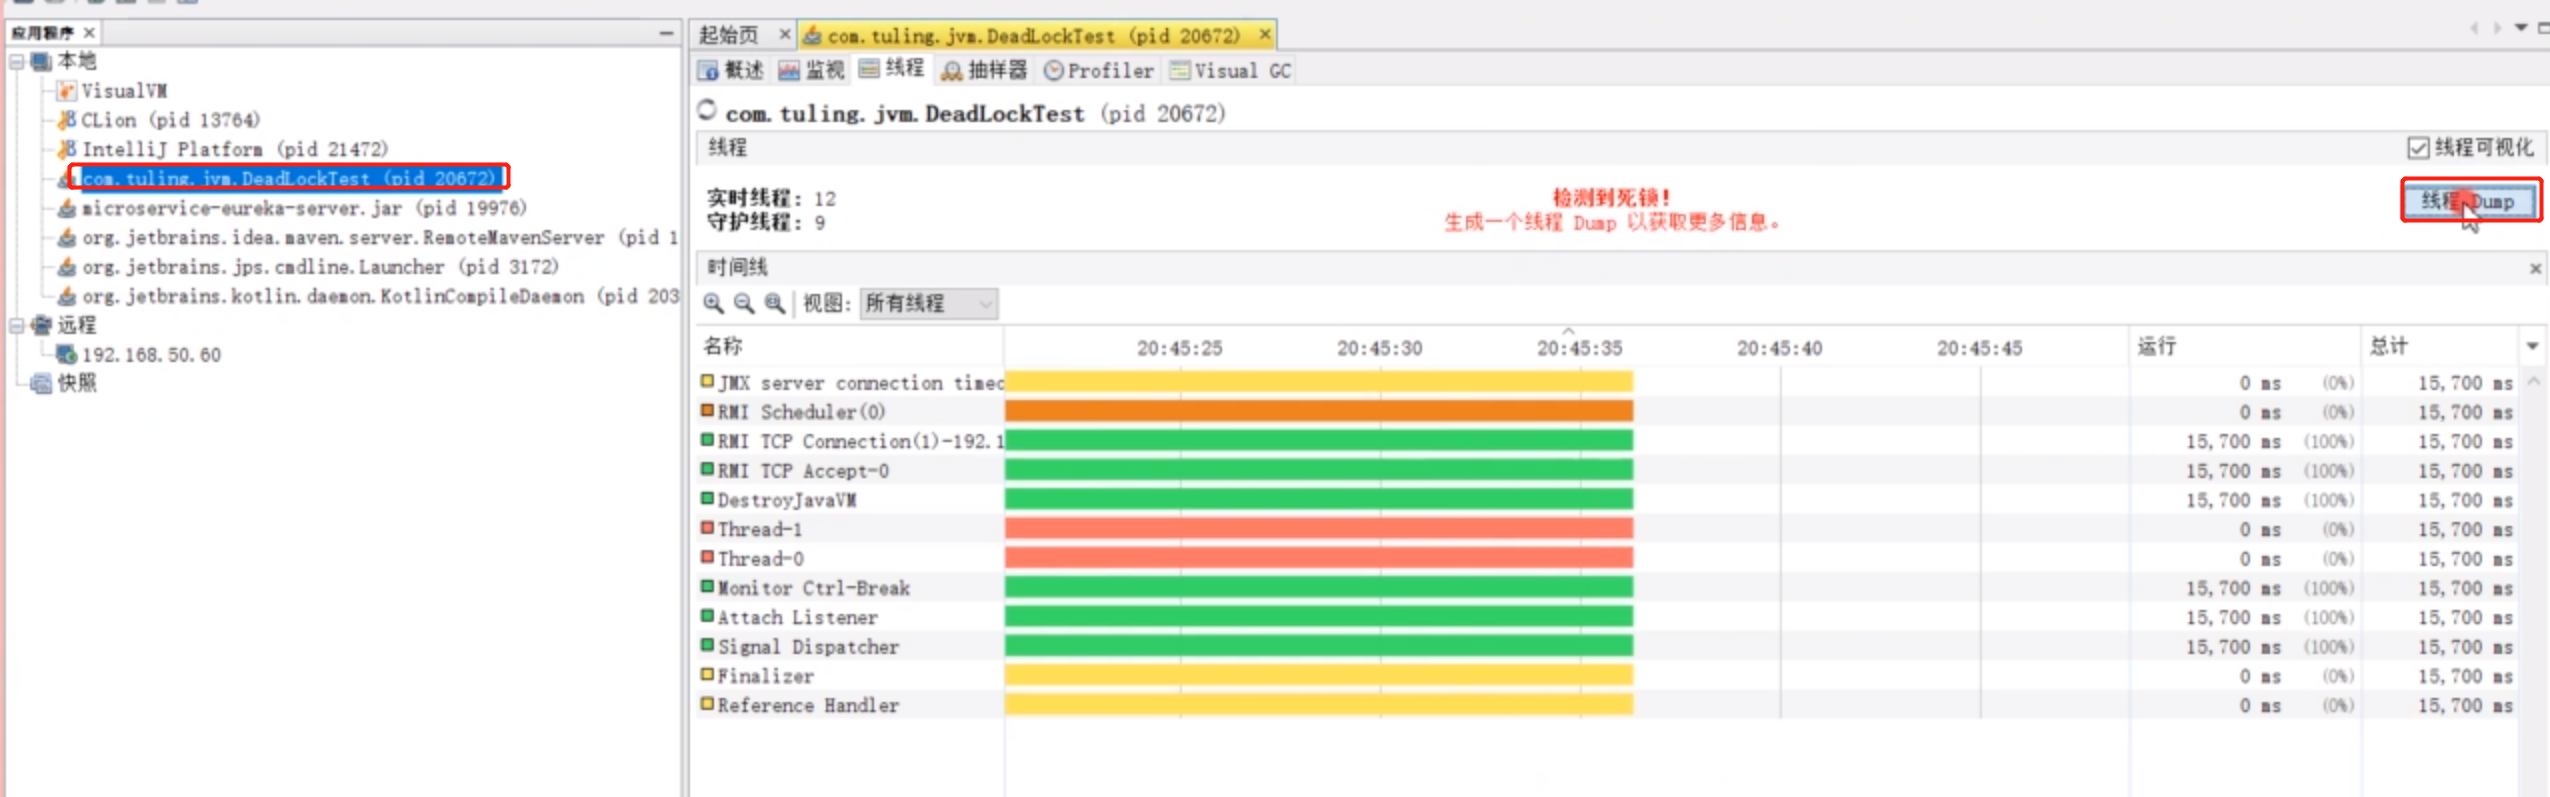2550x797 pixels.
Task: Zoom out the timeline
Action: (744, 303)
